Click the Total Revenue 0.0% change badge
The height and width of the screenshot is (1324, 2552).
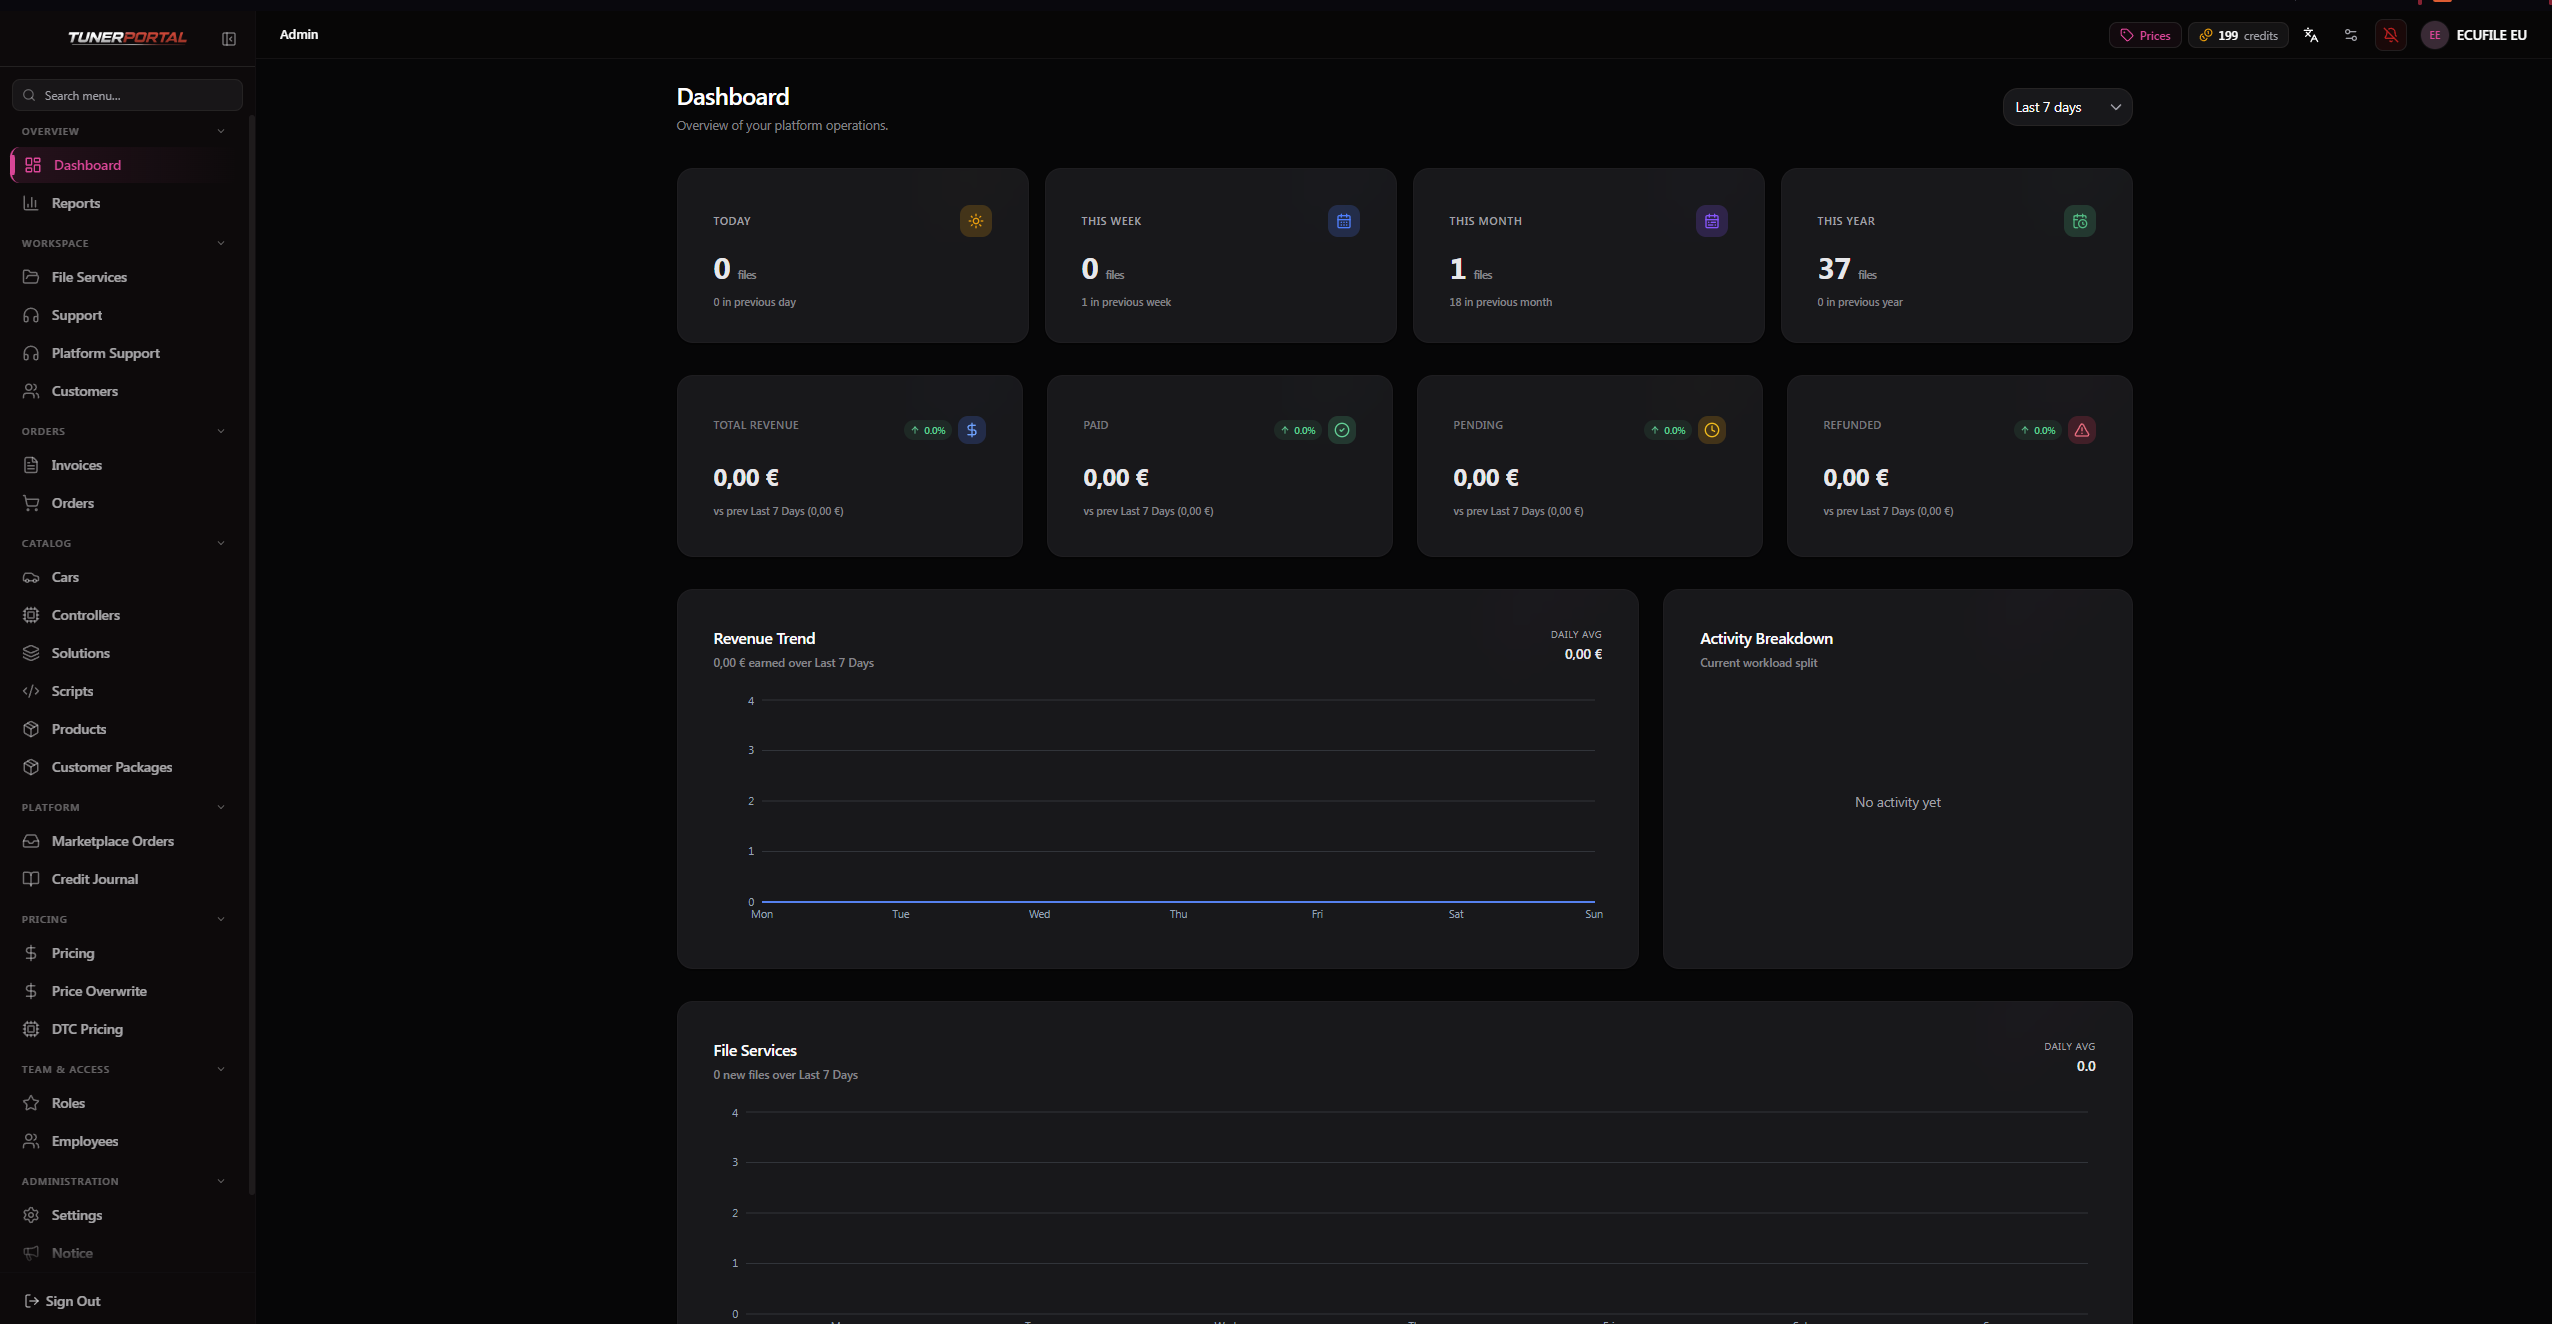tap(928, 430)
